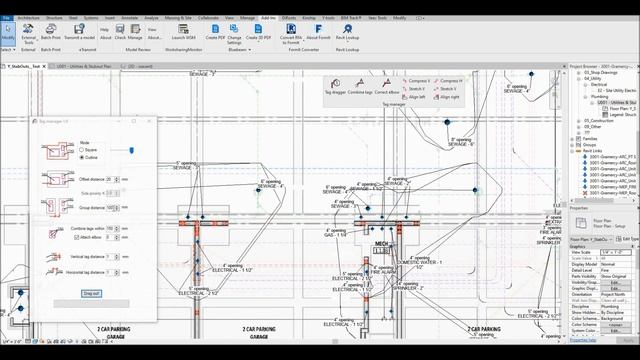Click Edit for Graphic Display Options
640x360 pixels.
[x=616, y=289]
